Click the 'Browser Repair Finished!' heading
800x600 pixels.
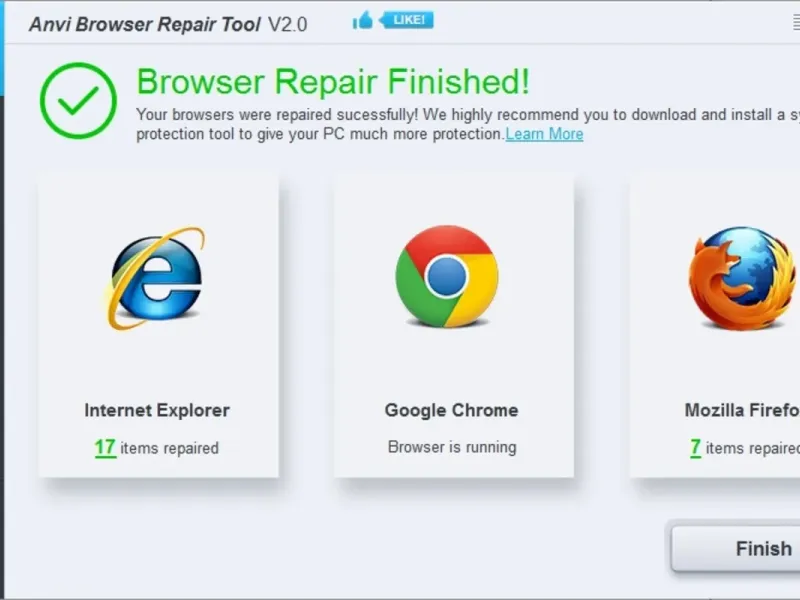pos(333,82)
